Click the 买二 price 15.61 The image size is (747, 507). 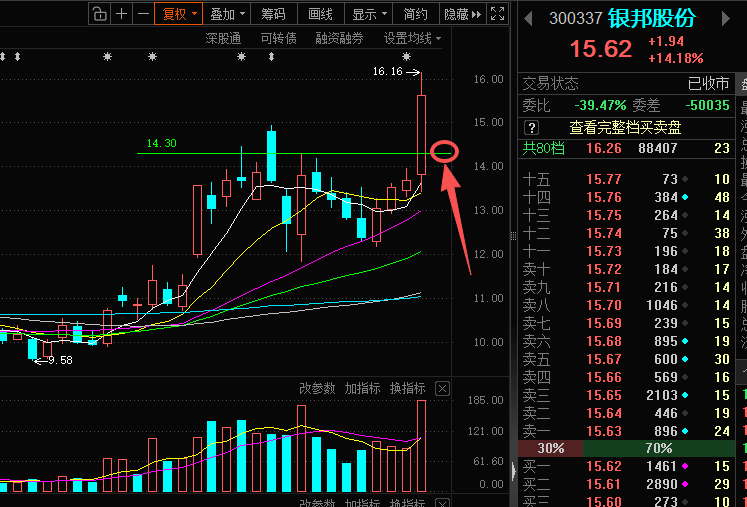click(604, 484)
